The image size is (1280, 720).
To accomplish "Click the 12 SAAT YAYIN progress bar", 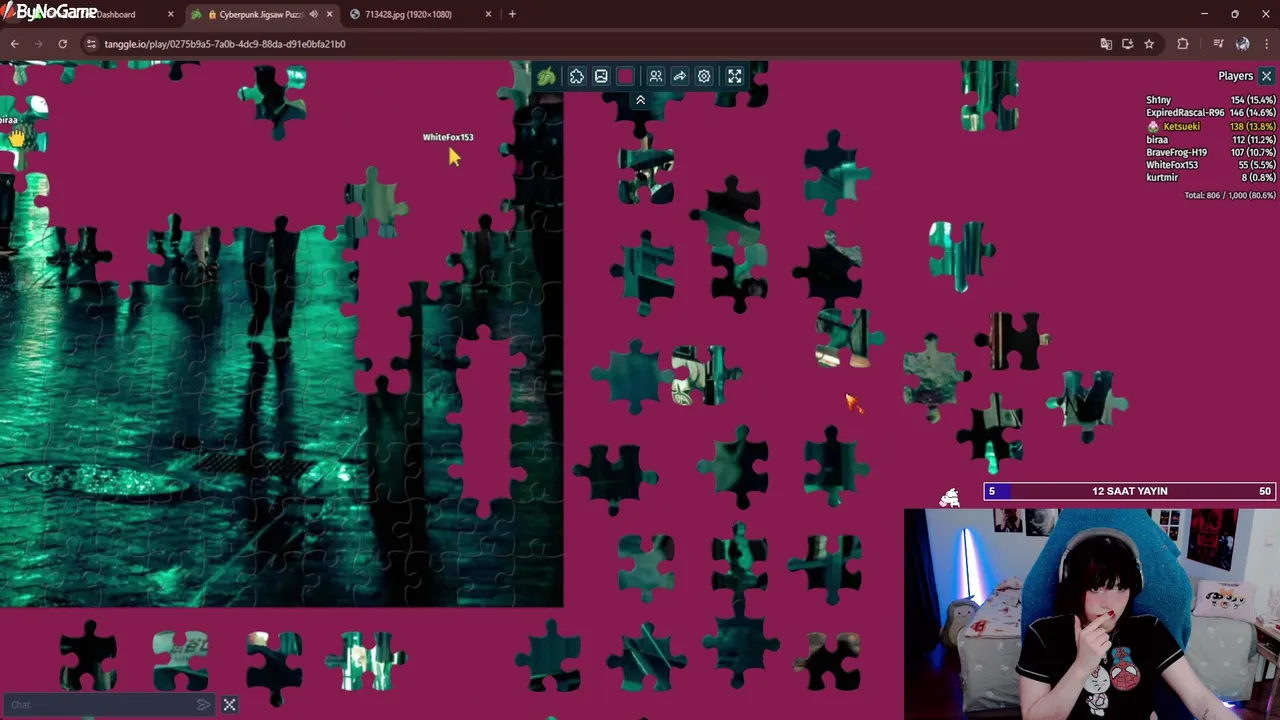I will point(1131,491).
